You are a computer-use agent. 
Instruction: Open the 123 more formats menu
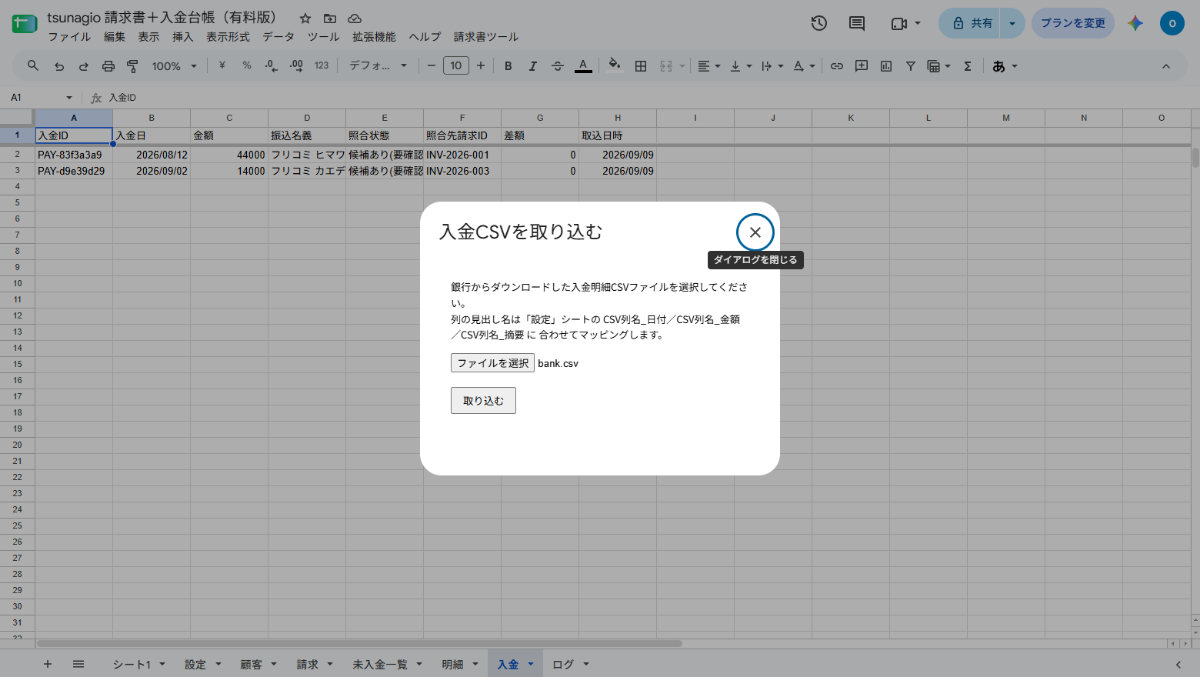321,66
